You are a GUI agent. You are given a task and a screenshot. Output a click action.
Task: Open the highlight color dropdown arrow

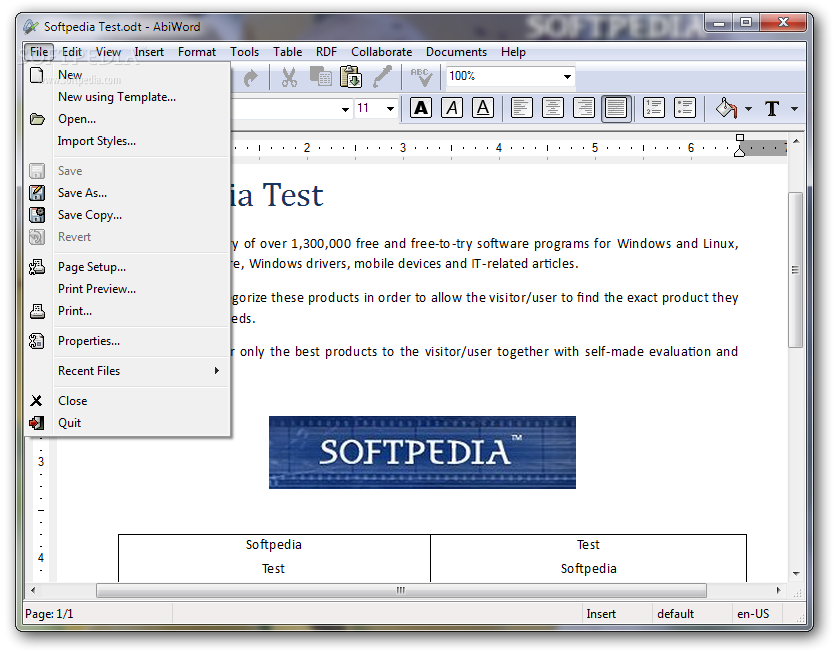point(748,109)
